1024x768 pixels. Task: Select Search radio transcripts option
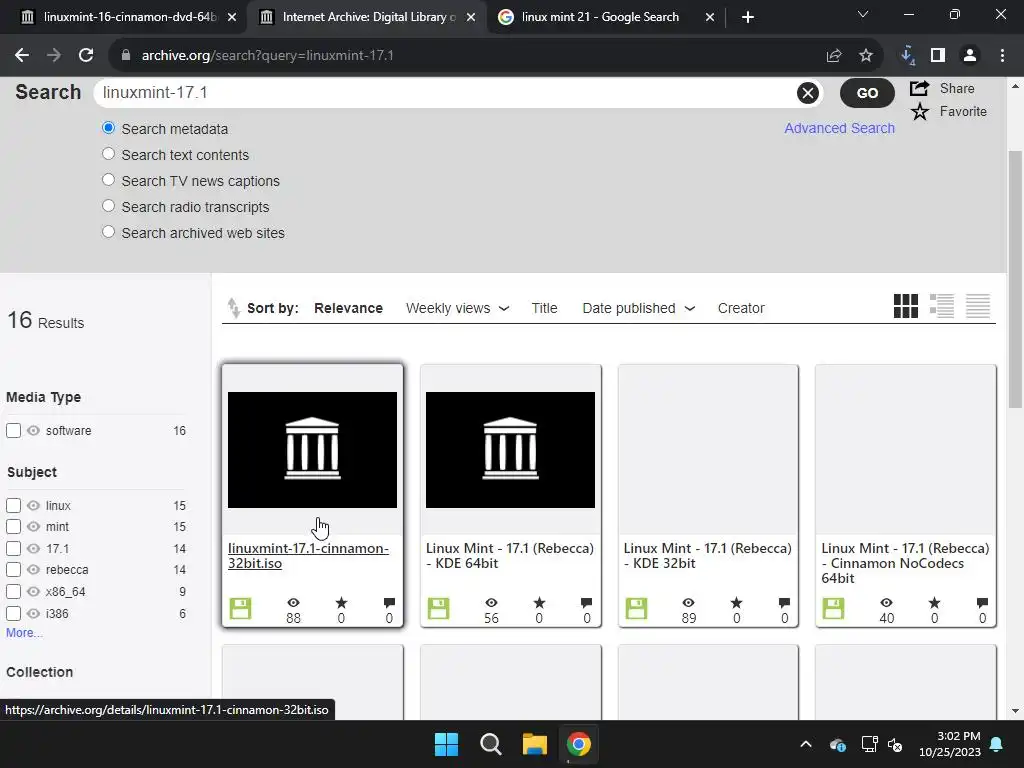108,206
